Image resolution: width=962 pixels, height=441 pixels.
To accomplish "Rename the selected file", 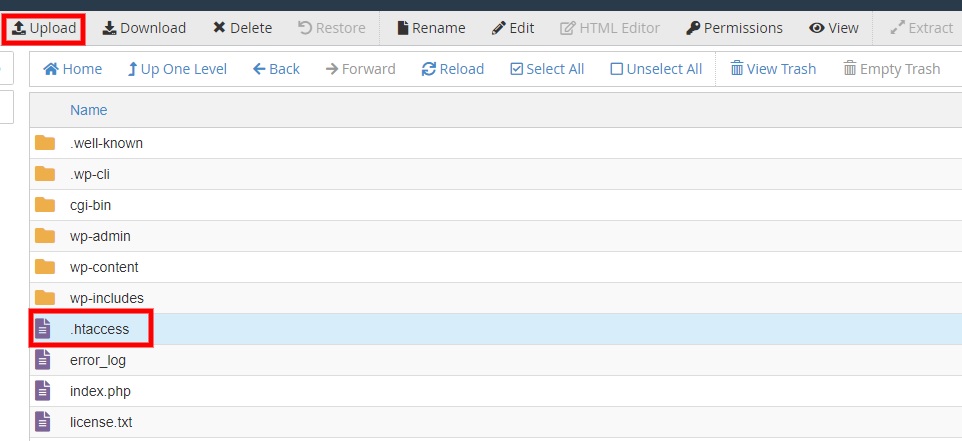I will [431, 28].
